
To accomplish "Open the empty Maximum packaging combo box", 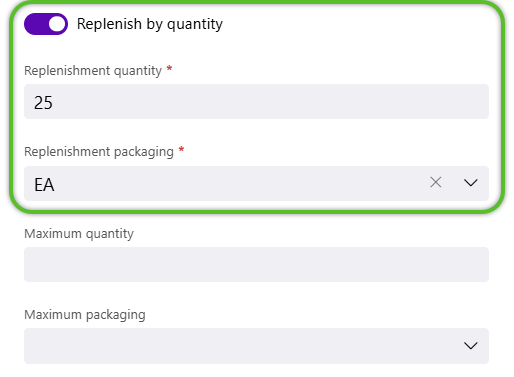I will tap(256, 346).
